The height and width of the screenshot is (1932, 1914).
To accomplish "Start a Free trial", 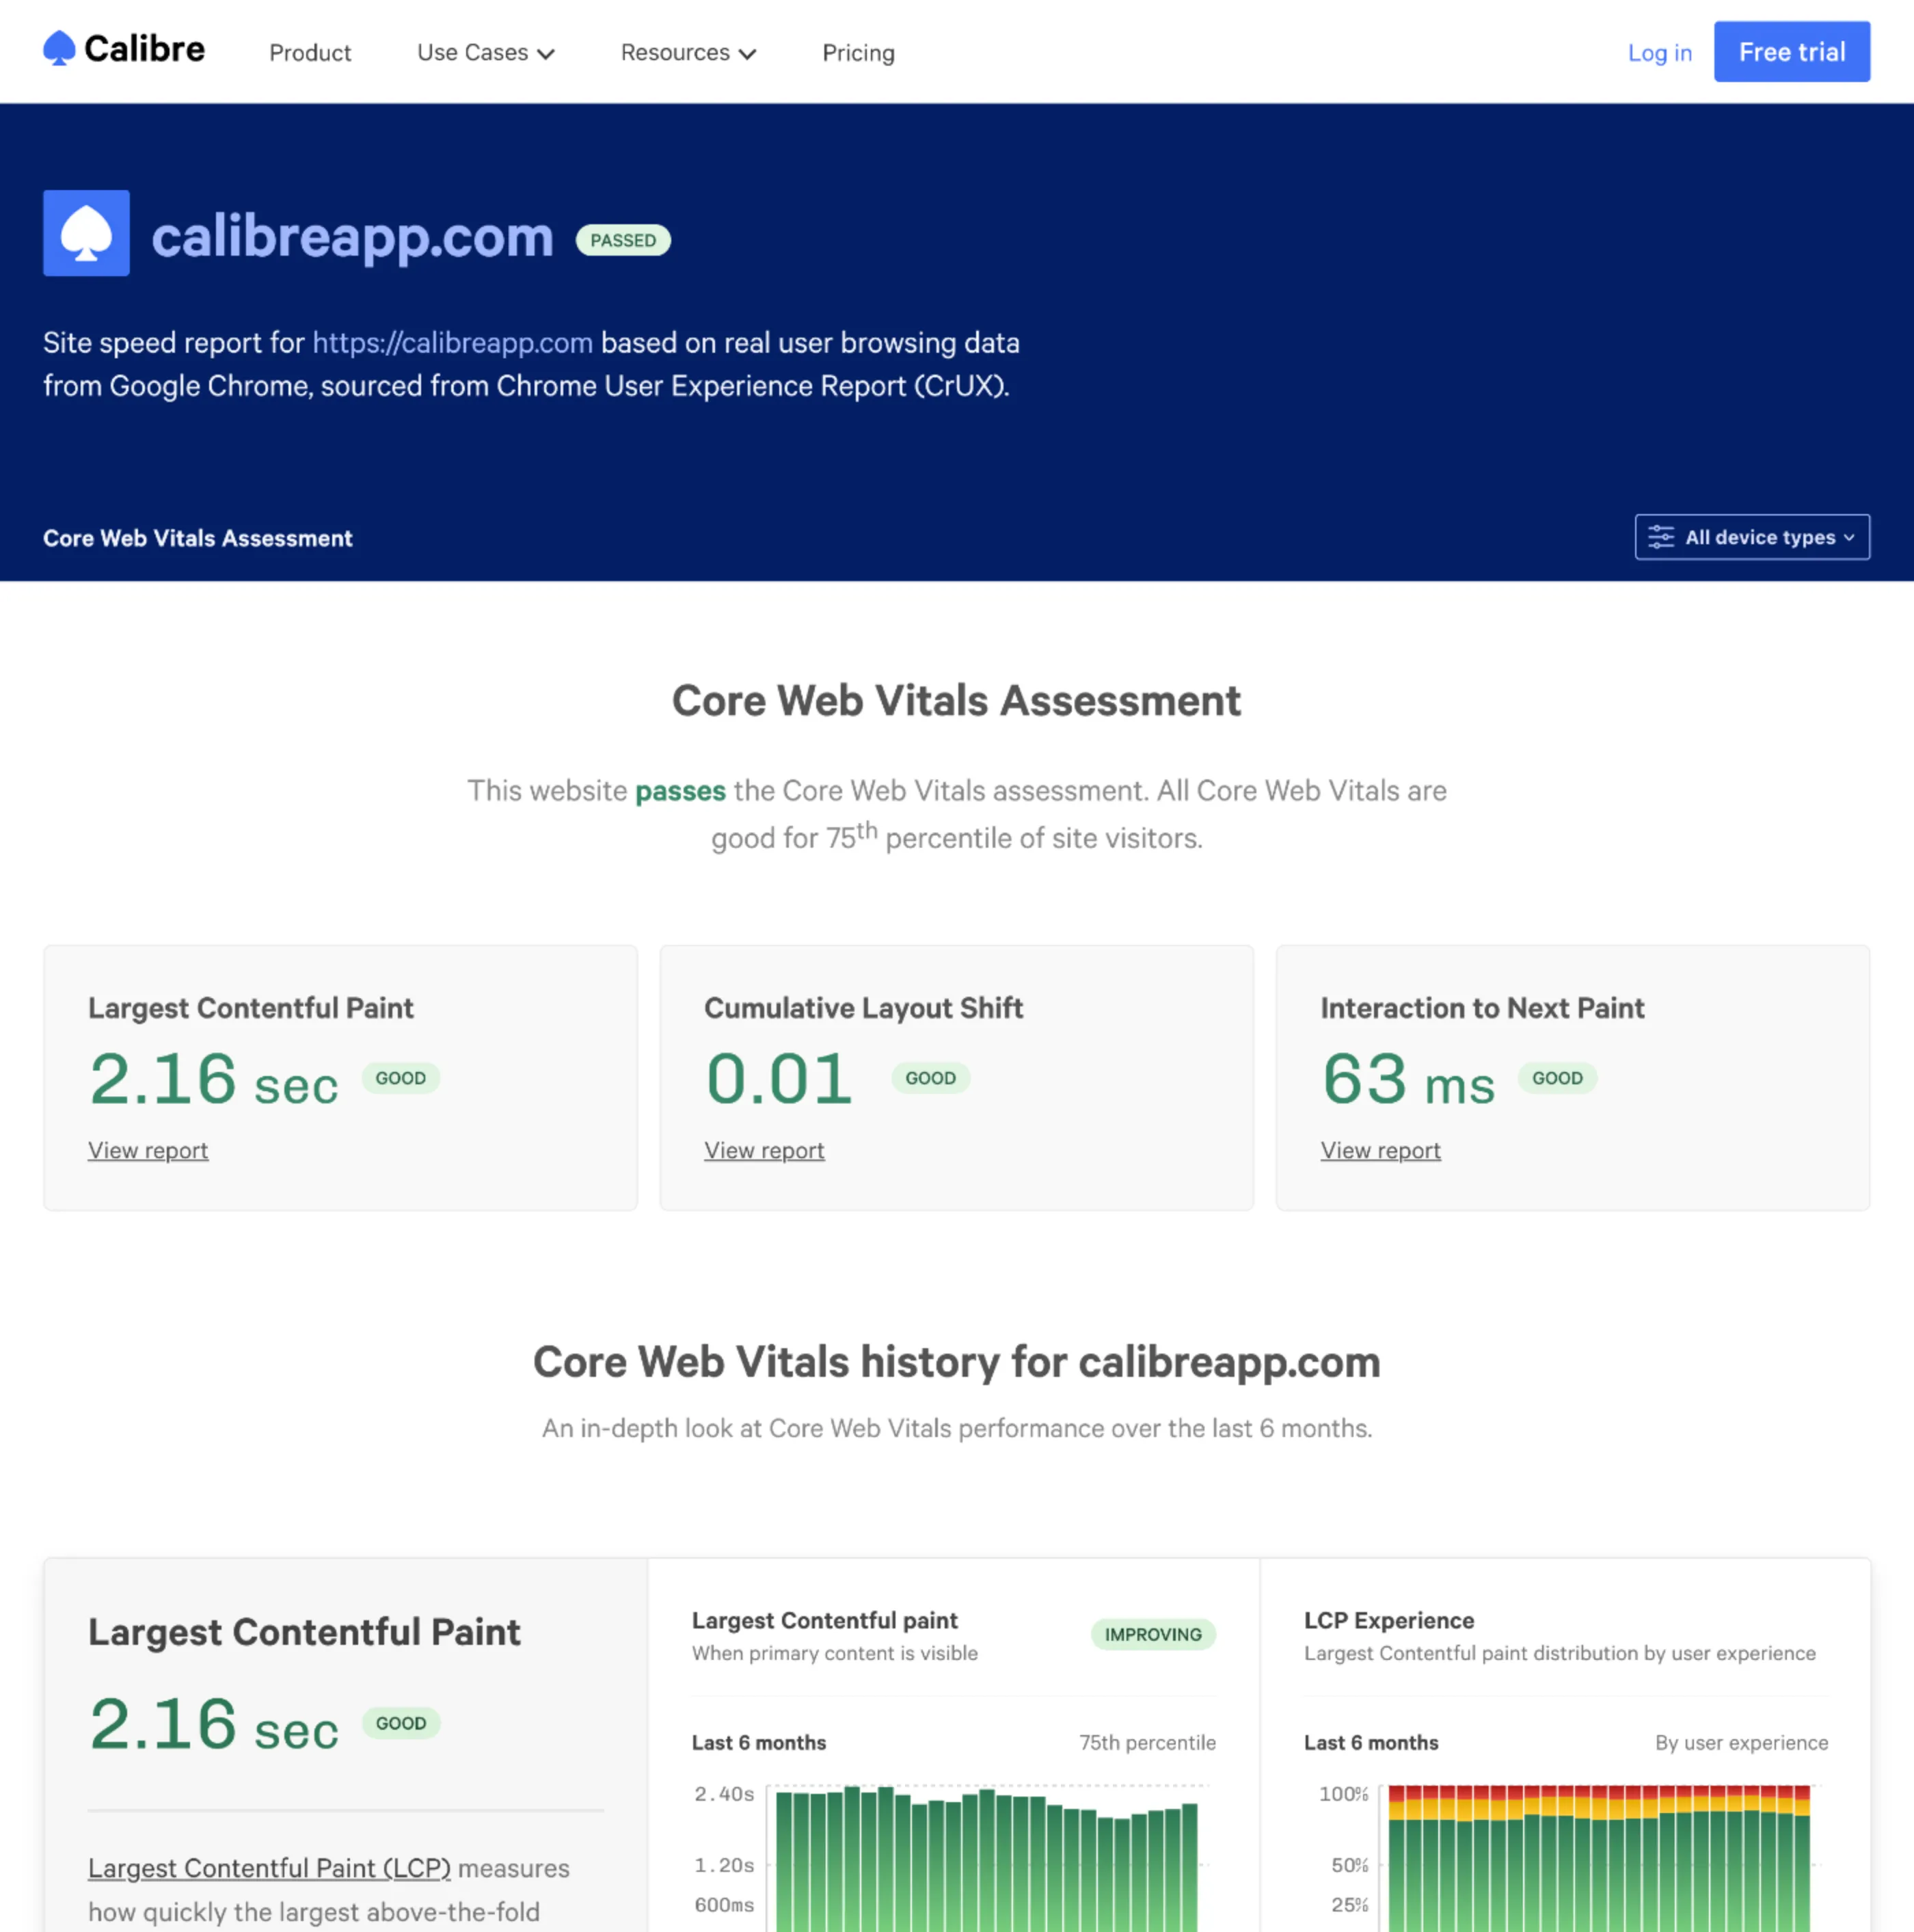I will (x=1791, y=51).
